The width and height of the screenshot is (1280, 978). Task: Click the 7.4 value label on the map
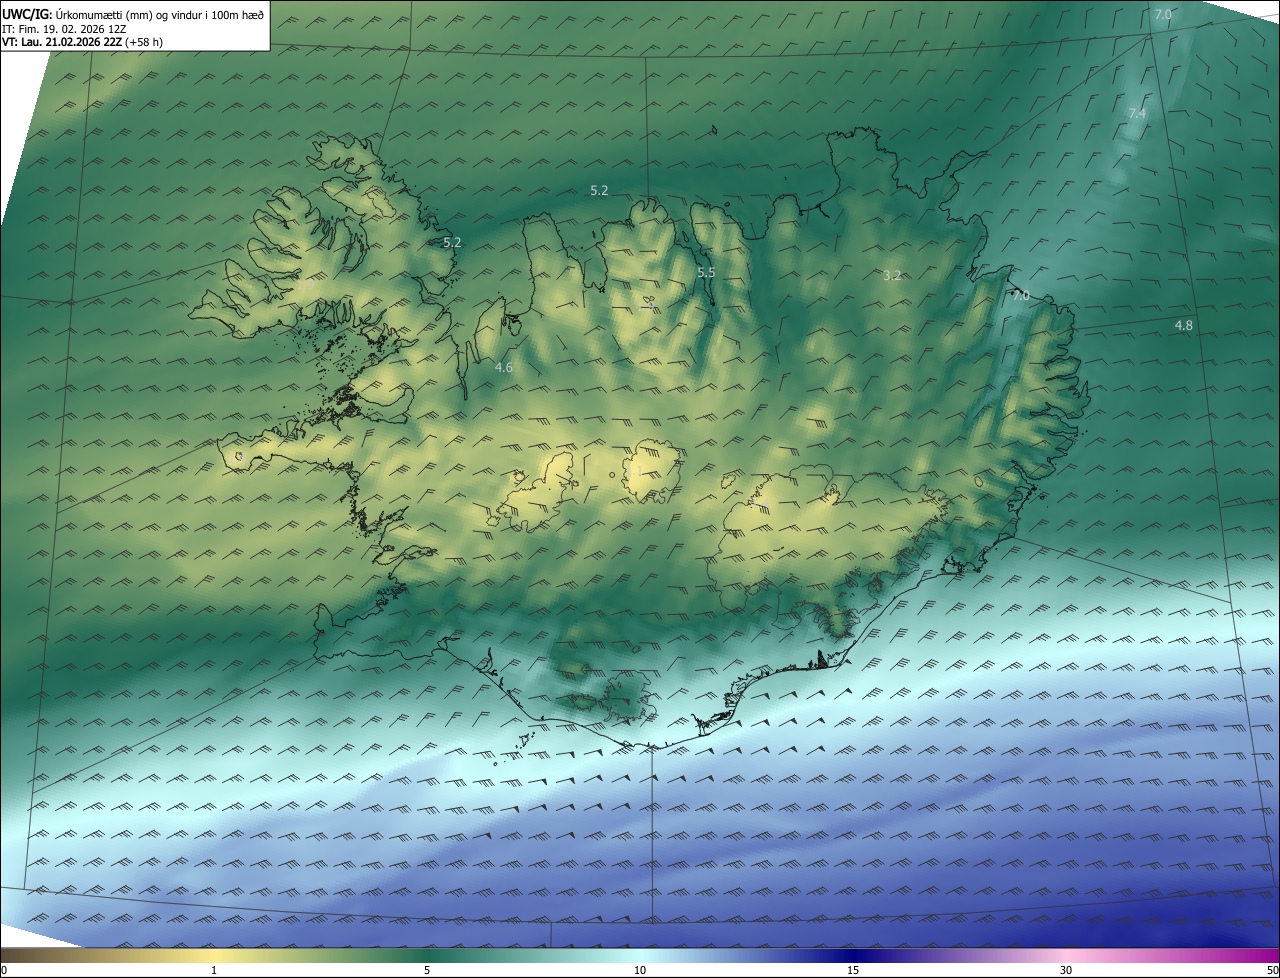[x=1137, y=114]
